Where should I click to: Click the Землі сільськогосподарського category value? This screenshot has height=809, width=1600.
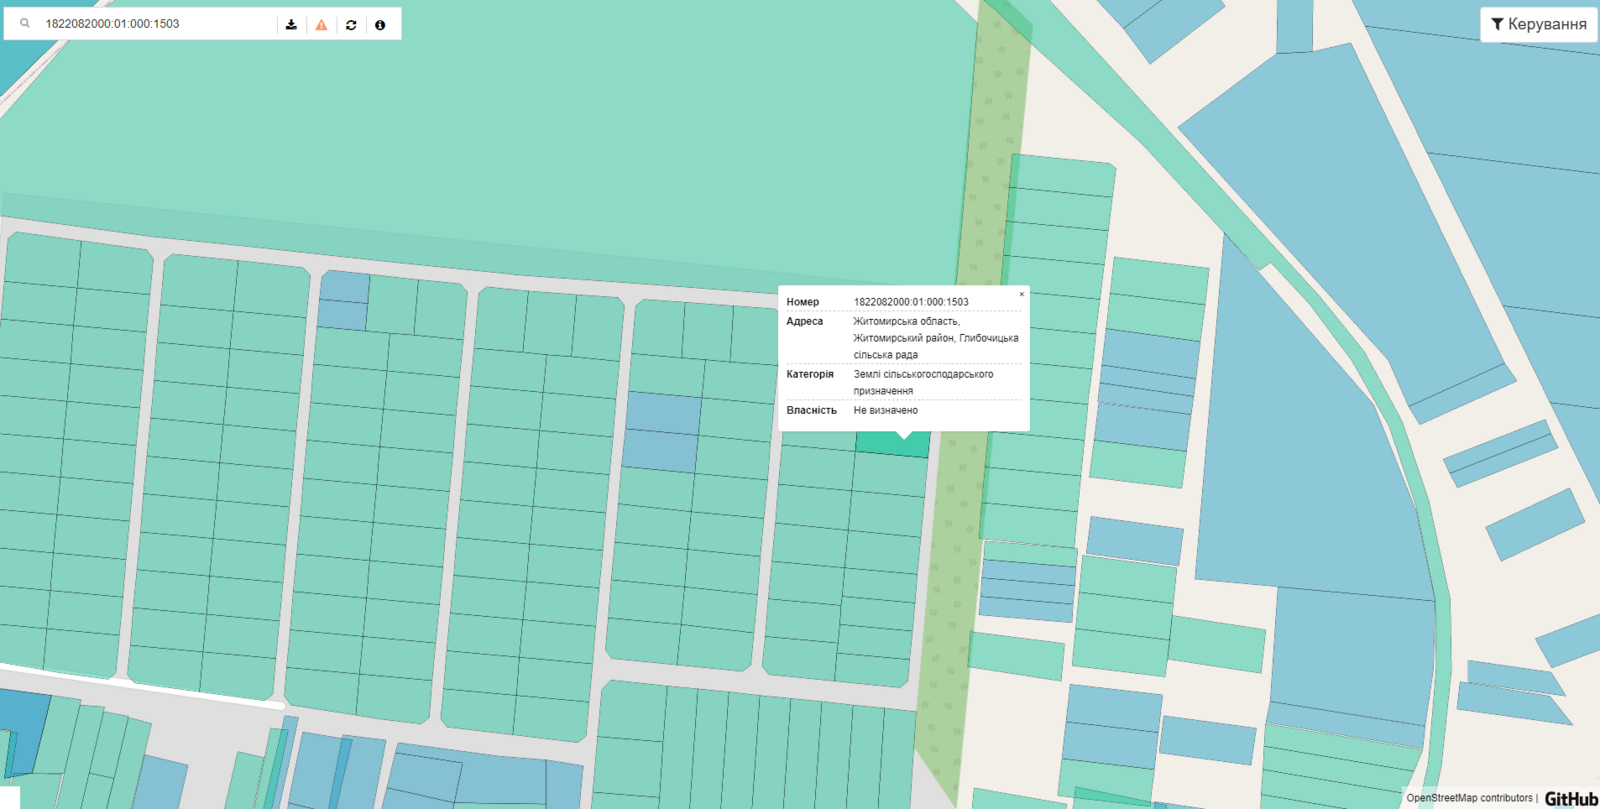pos(922,375)
